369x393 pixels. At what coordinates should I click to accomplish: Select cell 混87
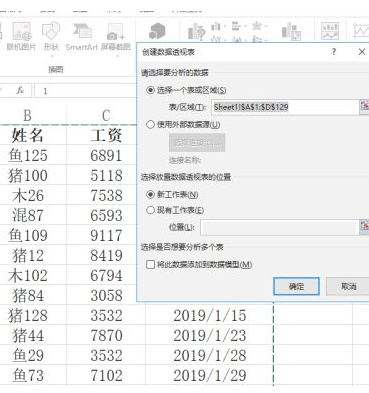[28, 215]
